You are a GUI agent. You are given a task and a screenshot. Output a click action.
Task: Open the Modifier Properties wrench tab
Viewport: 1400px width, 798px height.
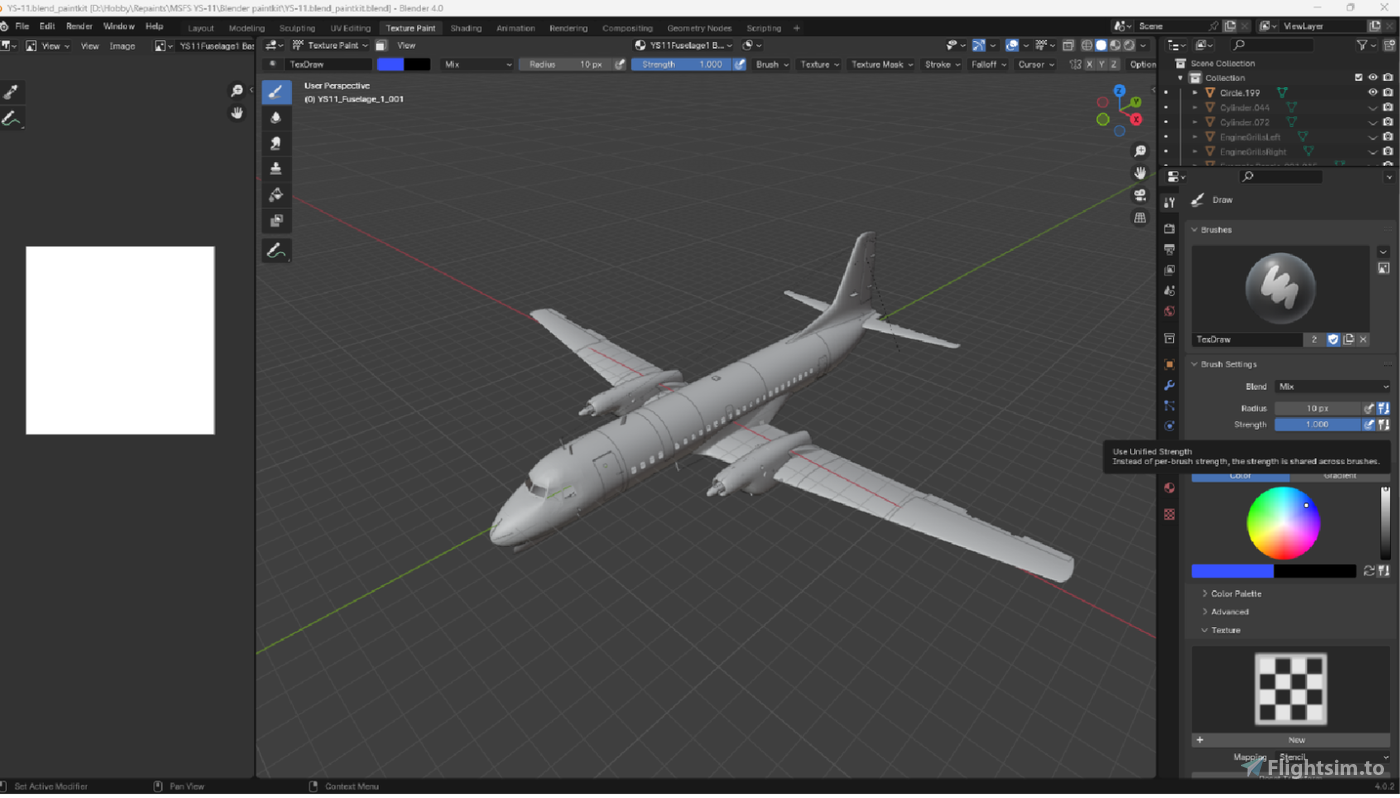pyautogui.click(x=1168, y=385)
